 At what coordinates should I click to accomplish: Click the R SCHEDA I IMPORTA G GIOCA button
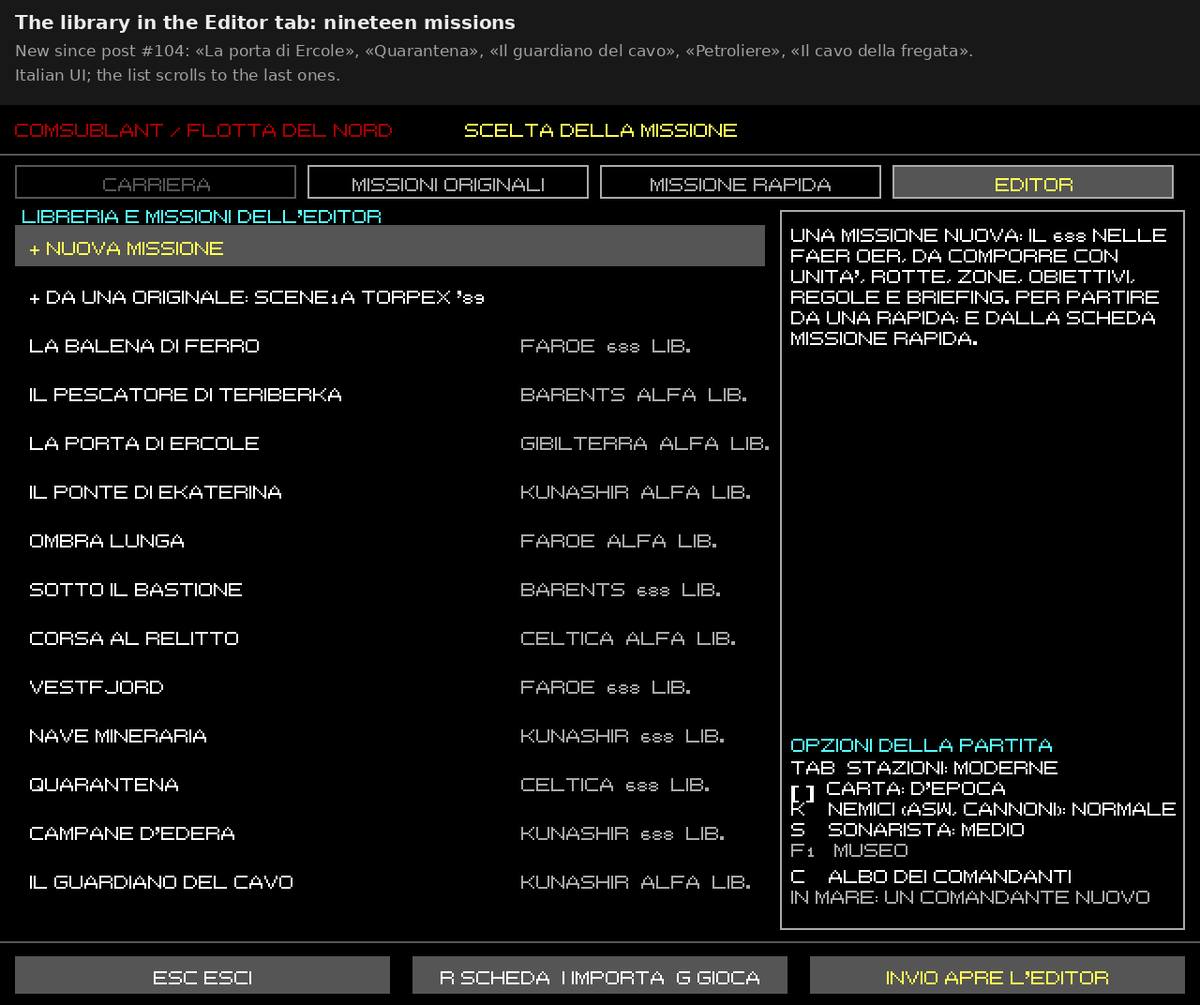point(600,976)
